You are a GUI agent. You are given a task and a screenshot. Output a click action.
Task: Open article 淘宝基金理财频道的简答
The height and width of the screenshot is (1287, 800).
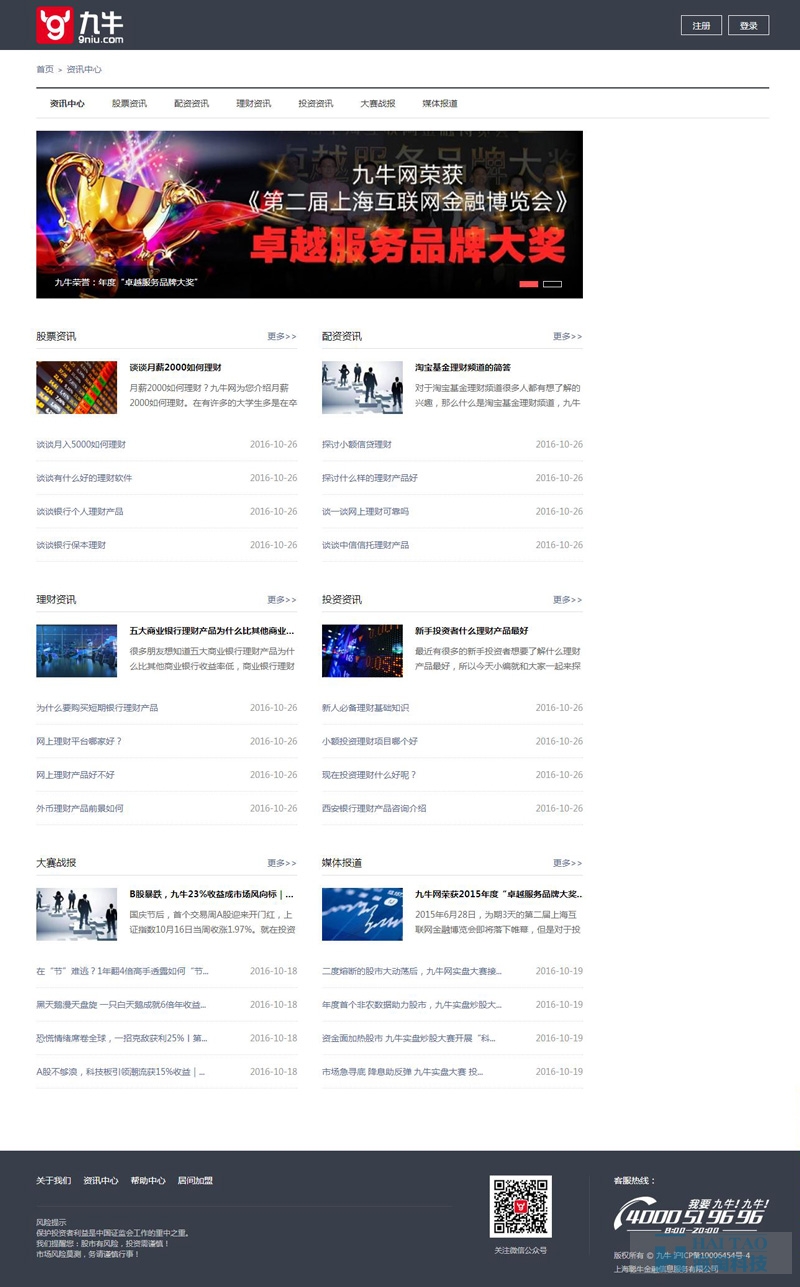(463, 368)
